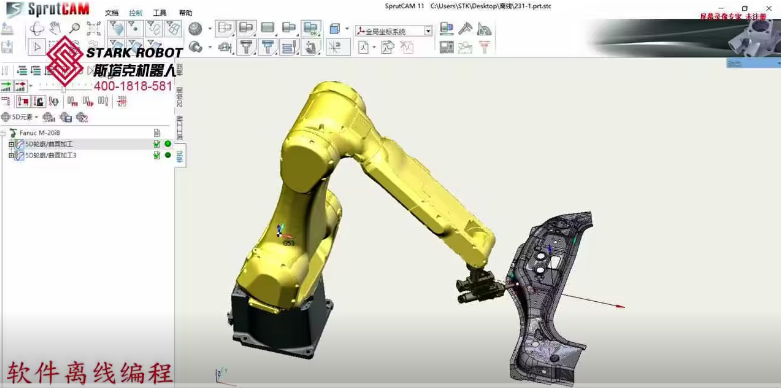Open the global coordinate system dropdown
This screenshot has height=388, width=781.
[393, 31]
